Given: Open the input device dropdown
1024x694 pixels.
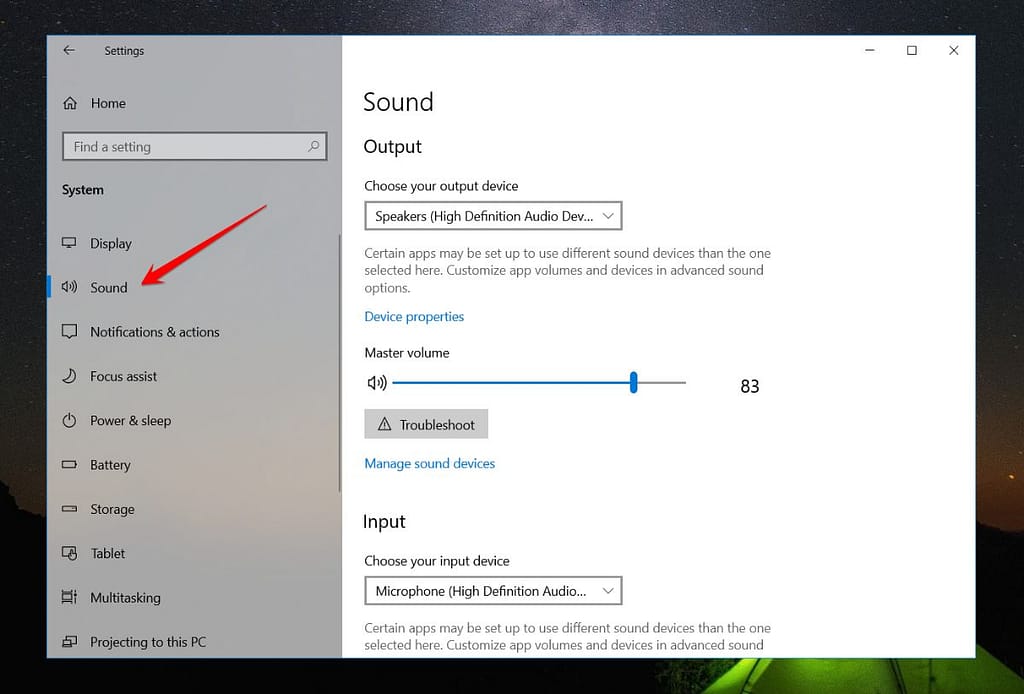Looking at the screenshot, I should pyautogui.click(x=493, y=591).
